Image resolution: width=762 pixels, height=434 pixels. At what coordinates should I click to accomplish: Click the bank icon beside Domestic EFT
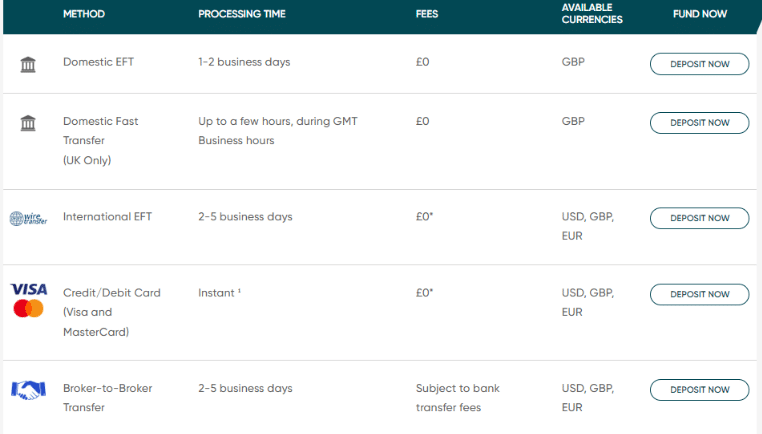point(28,64)
